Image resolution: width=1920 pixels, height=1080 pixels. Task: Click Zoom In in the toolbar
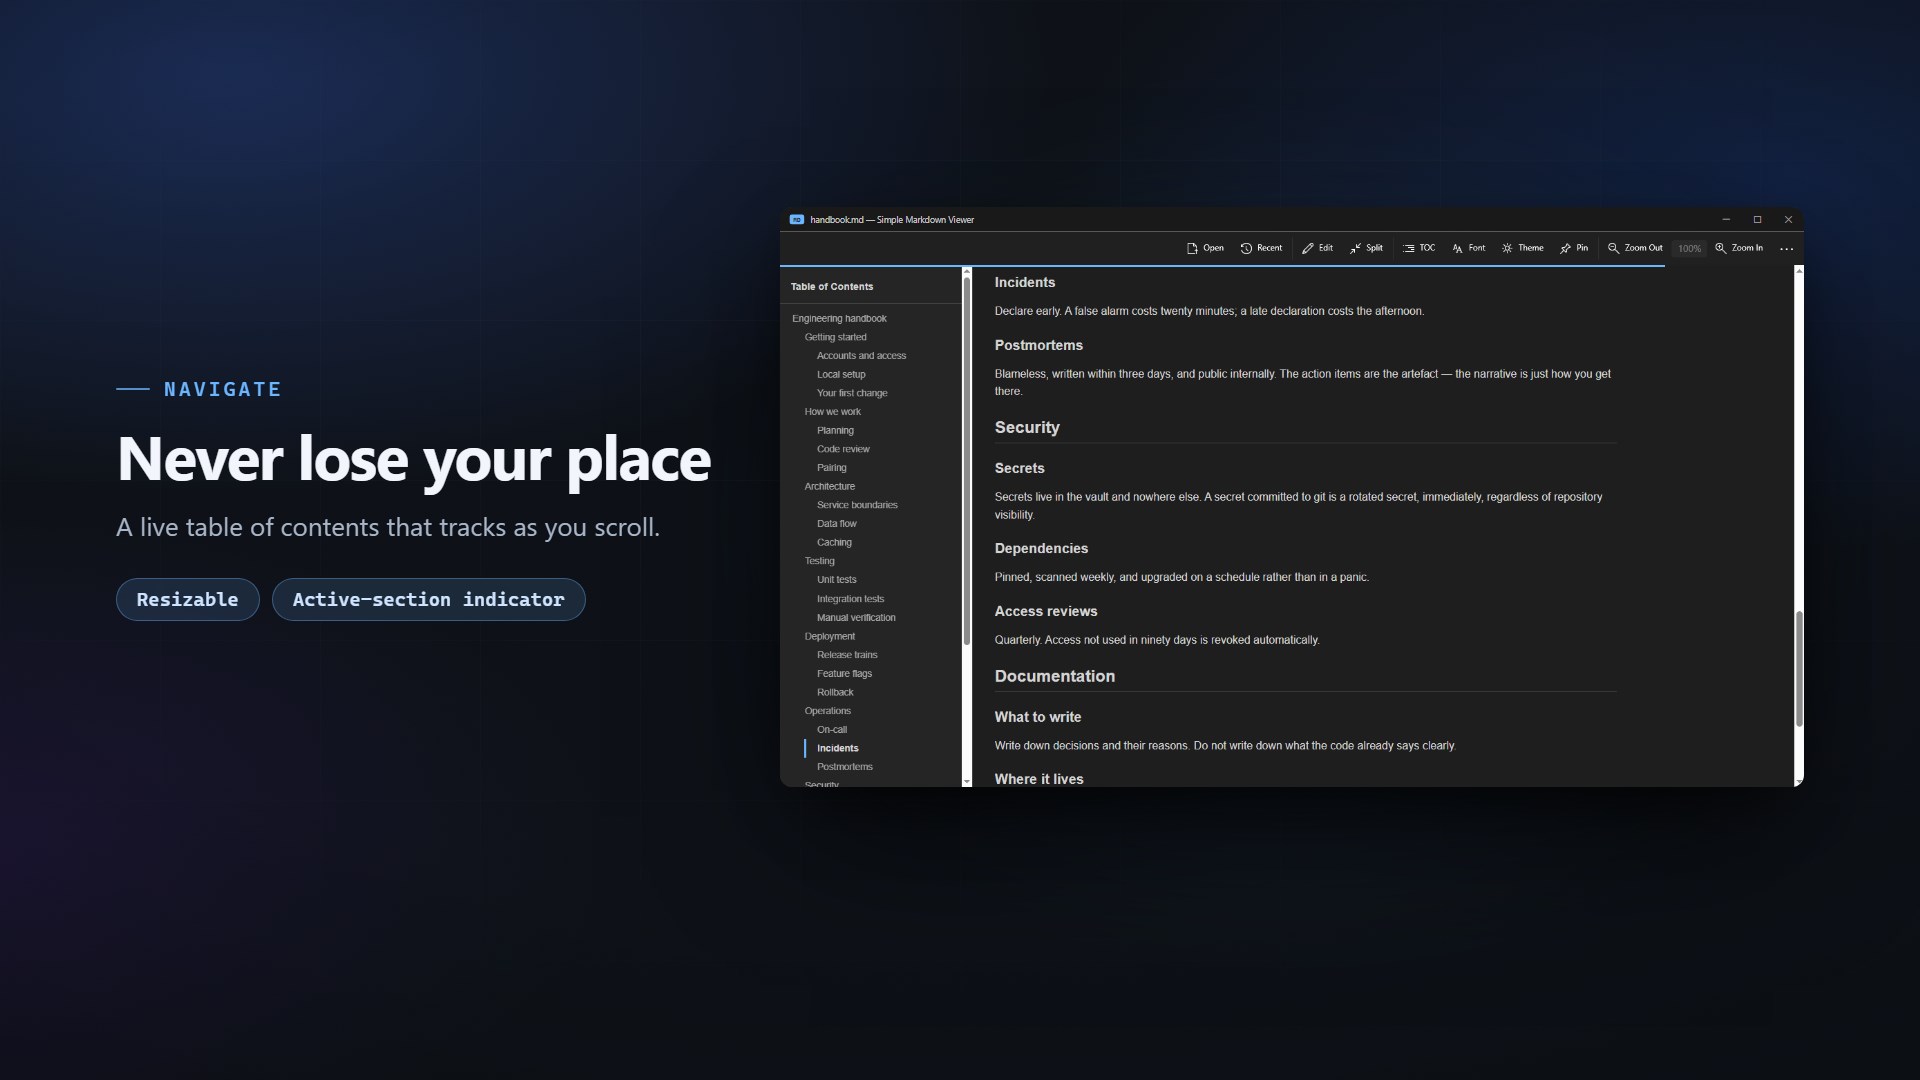pyautogui.click(x=1739, y=248)
